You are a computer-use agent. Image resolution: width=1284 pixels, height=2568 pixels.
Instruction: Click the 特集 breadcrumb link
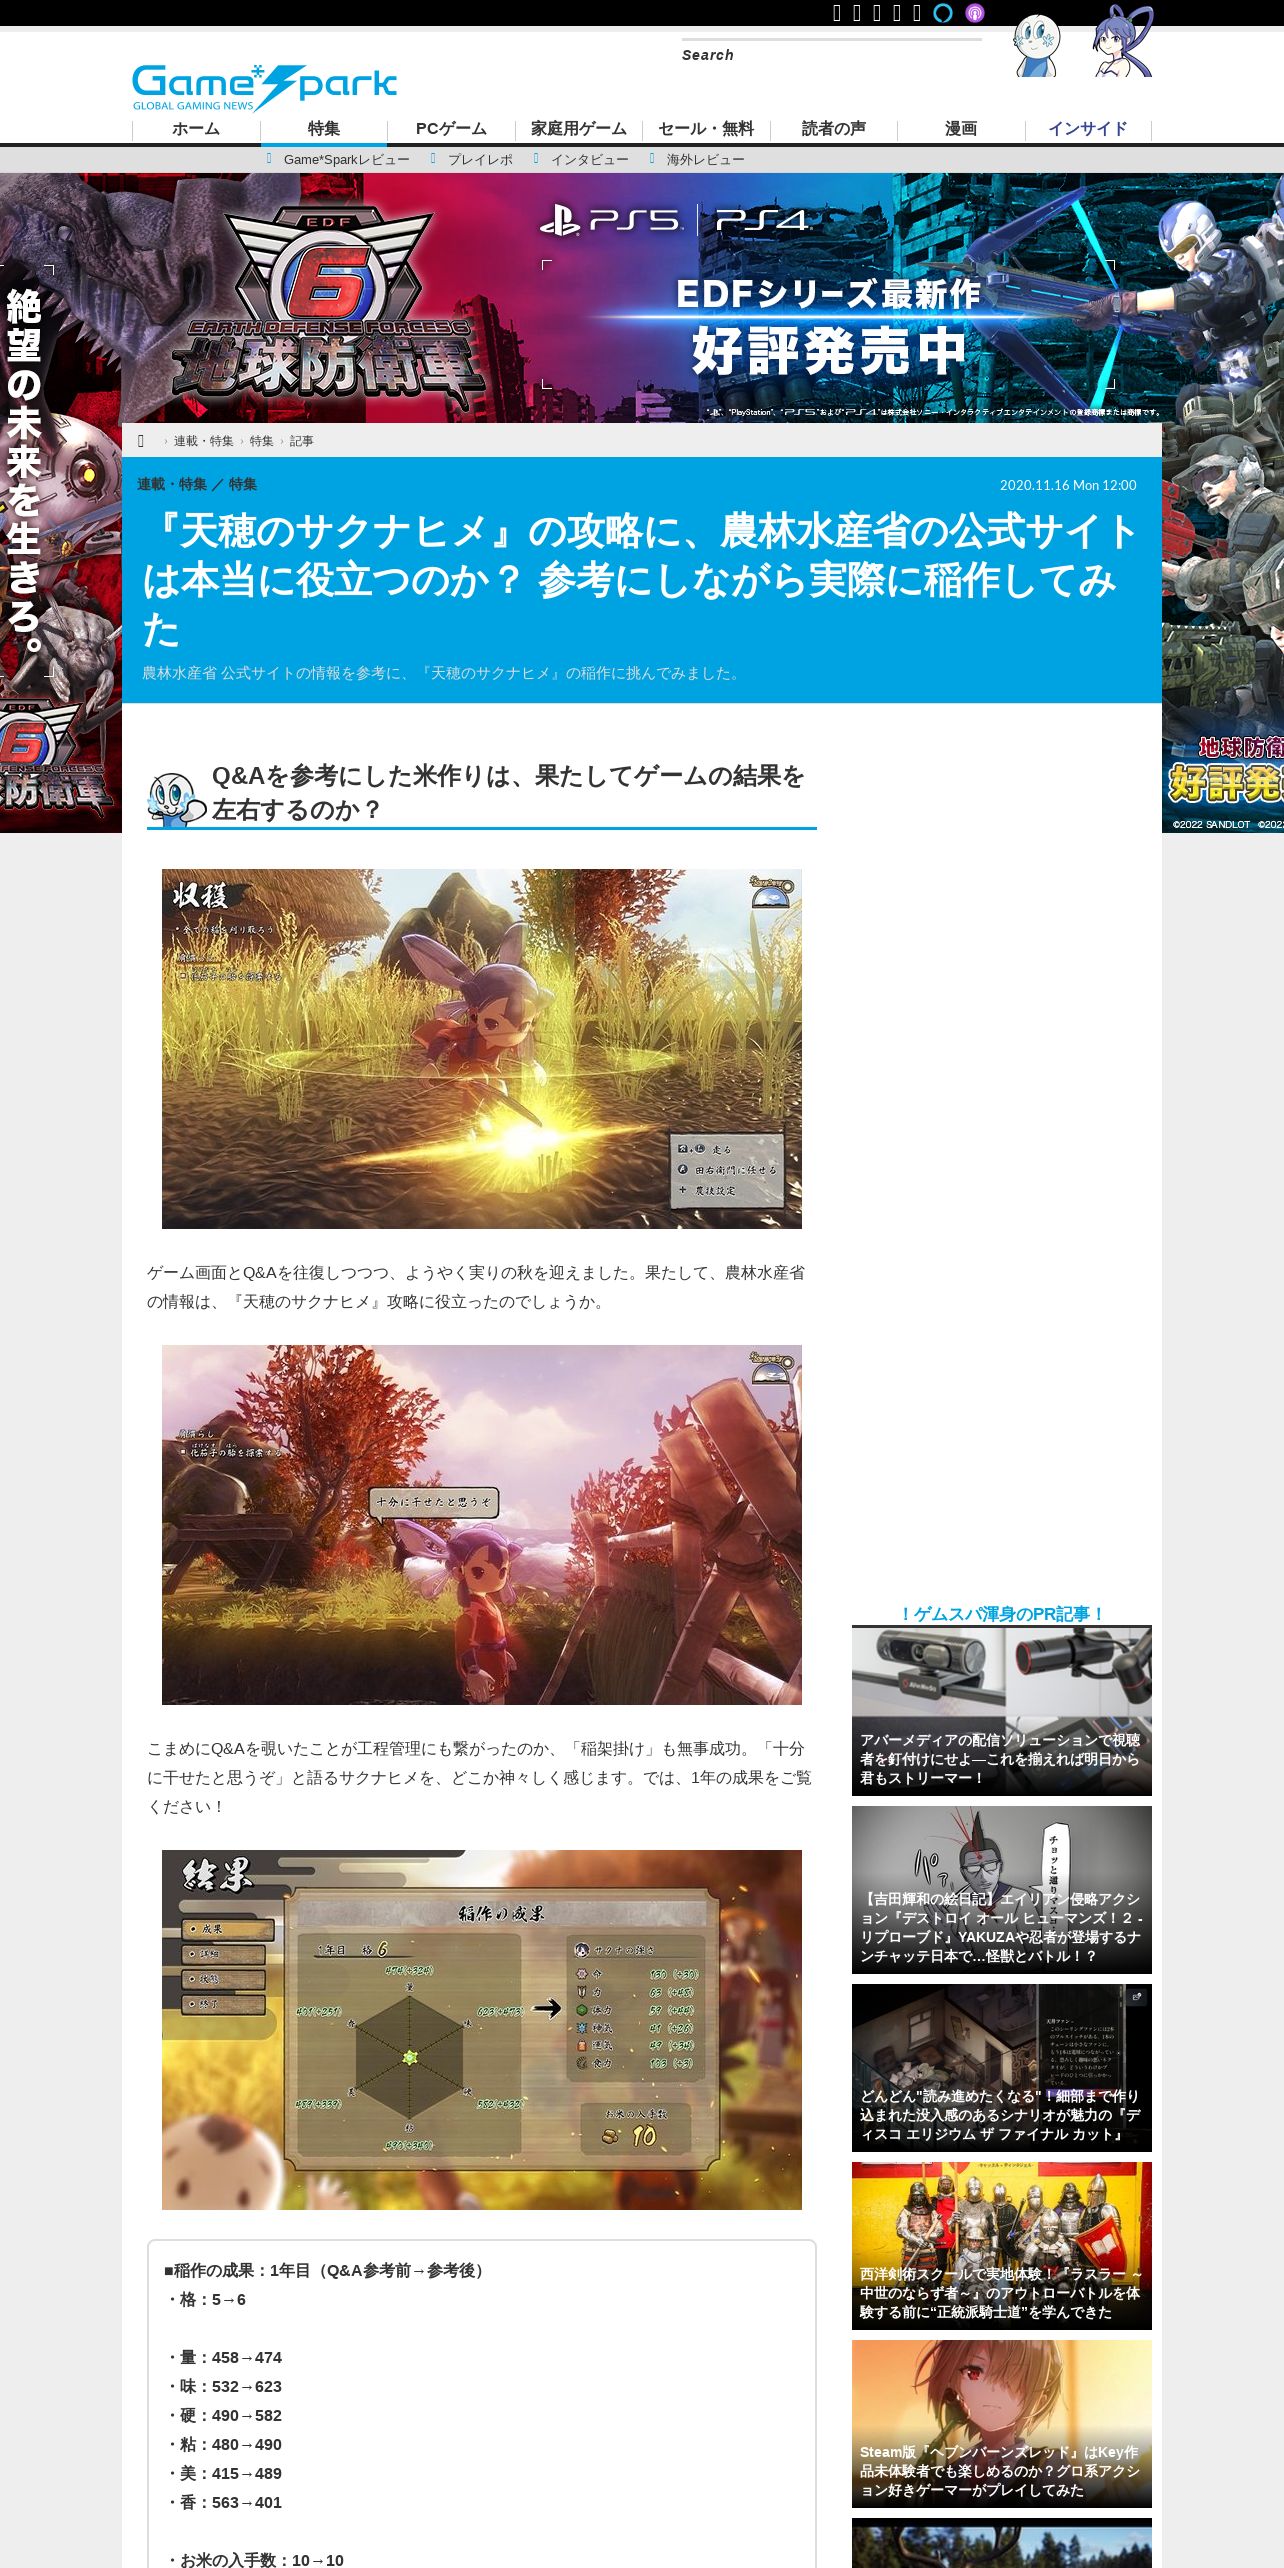261,441
